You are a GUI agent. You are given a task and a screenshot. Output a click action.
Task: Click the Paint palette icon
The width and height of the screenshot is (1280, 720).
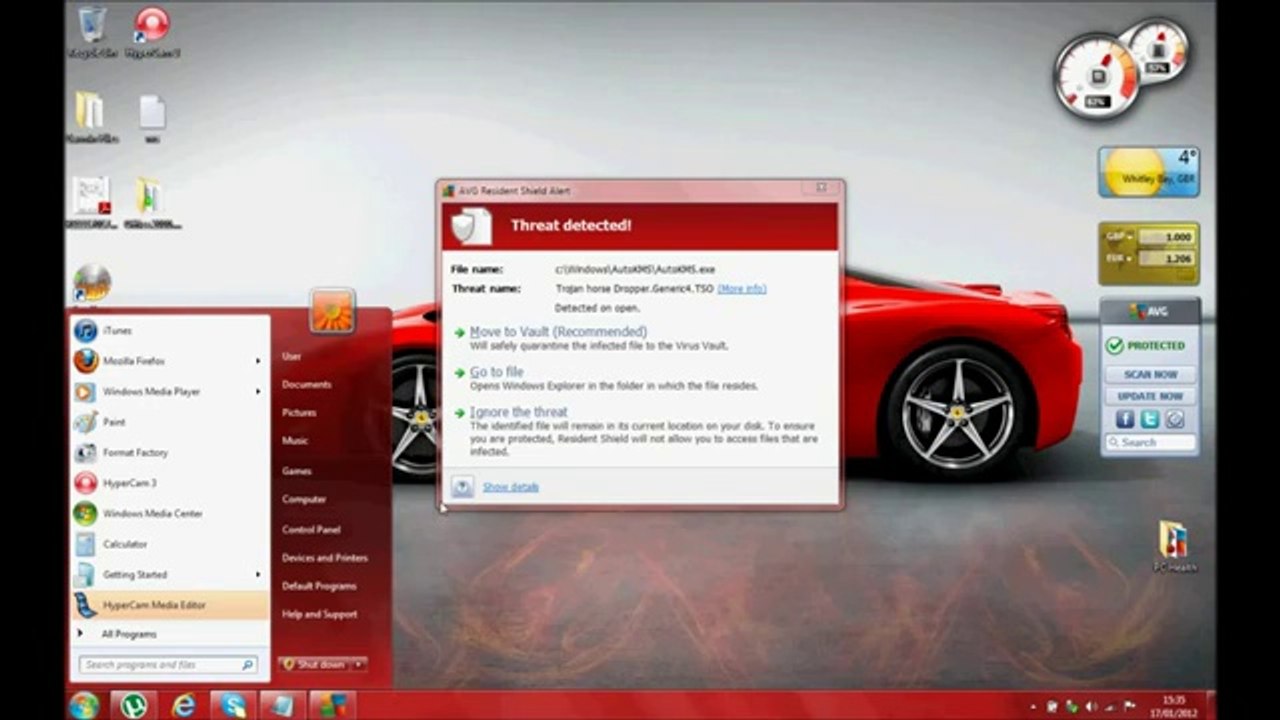pyautogui.click(x=86, y=422)
